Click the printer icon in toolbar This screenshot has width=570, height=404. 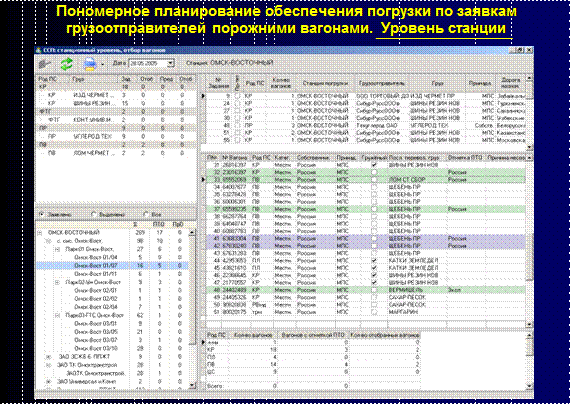coord(90,64)
